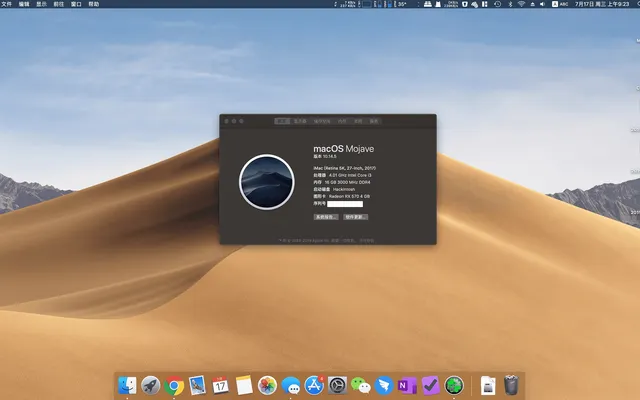
Task: Switch to the 服务 tab
Action: (x=373, y=121)
